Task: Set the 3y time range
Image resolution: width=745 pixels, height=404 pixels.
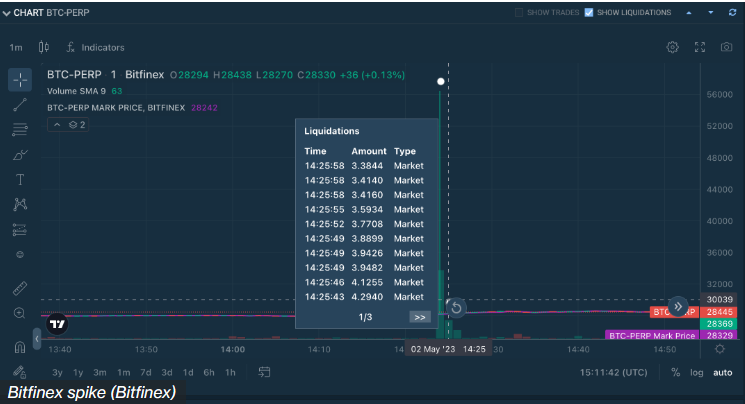Action: pos(57,373)
